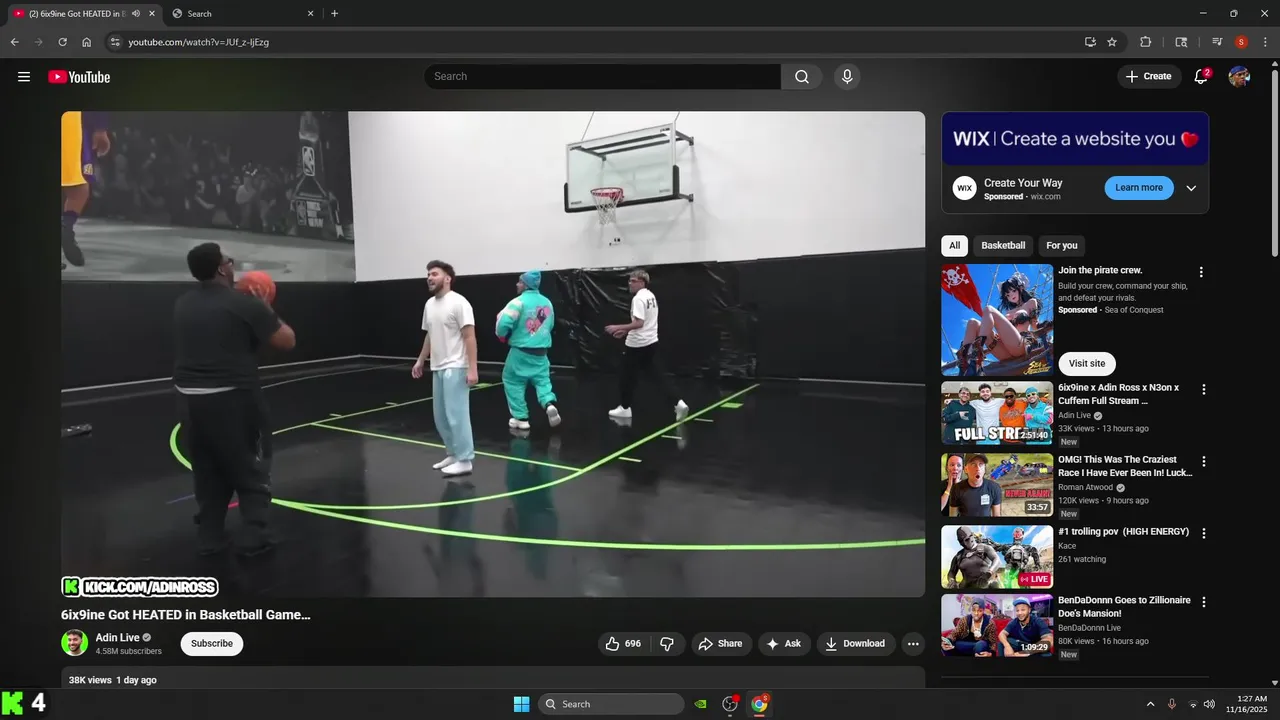The image size is (1280, 720).
Task: Open Adin Live channel name link
Action: coord(117,638)
